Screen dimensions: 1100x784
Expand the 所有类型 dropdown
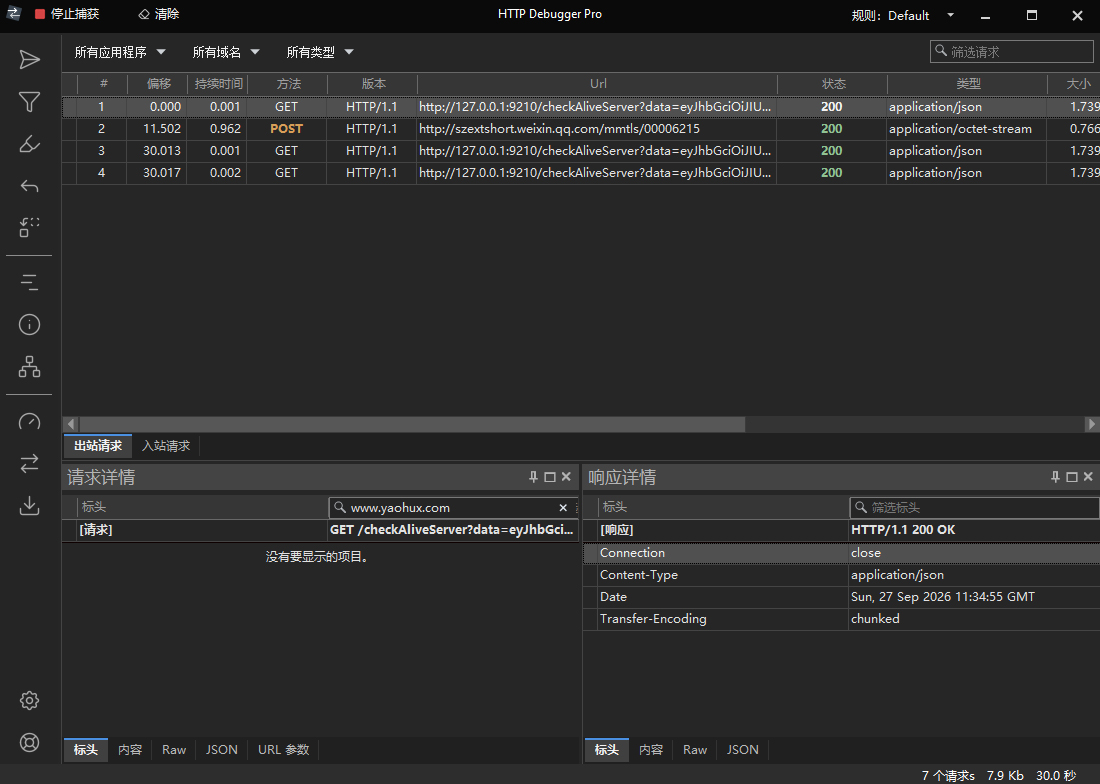[320, 52]
